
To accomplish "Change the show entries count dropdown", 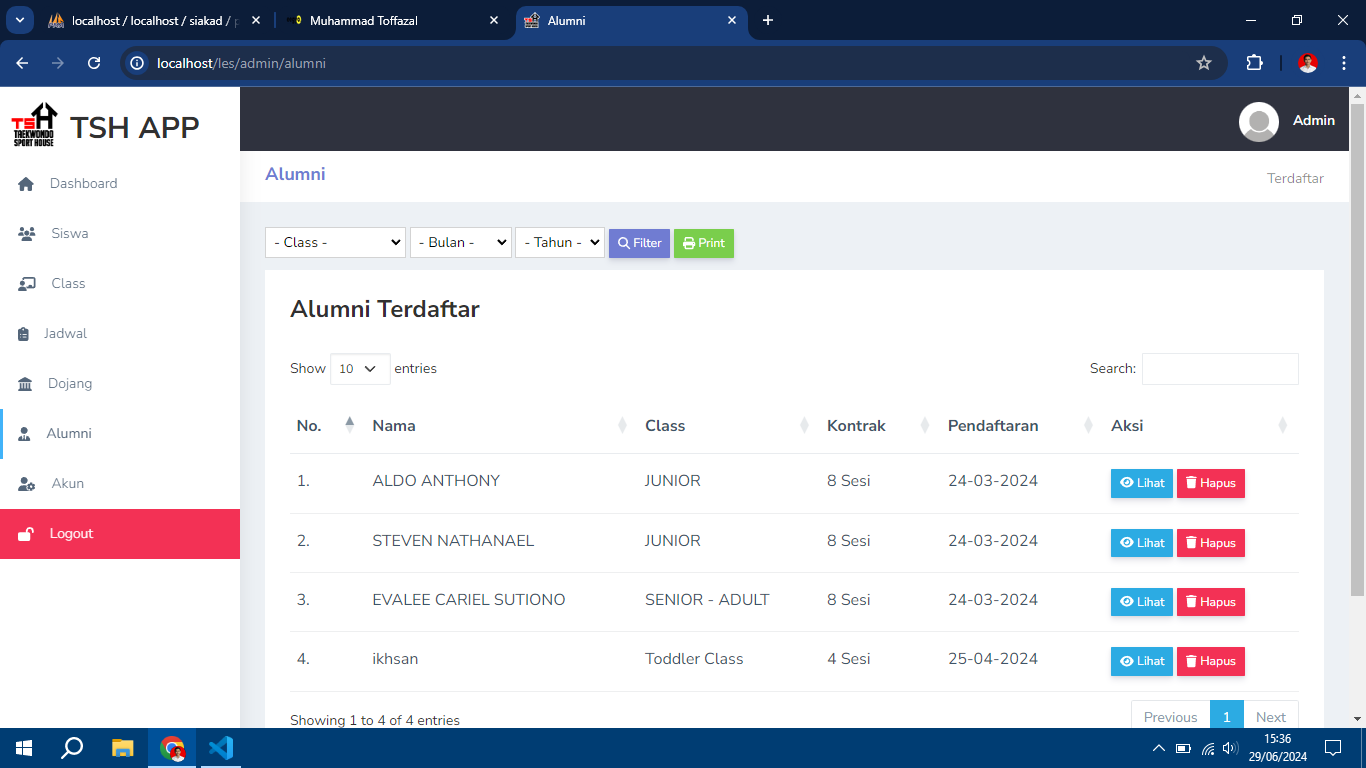I will (x=360, y=369).
